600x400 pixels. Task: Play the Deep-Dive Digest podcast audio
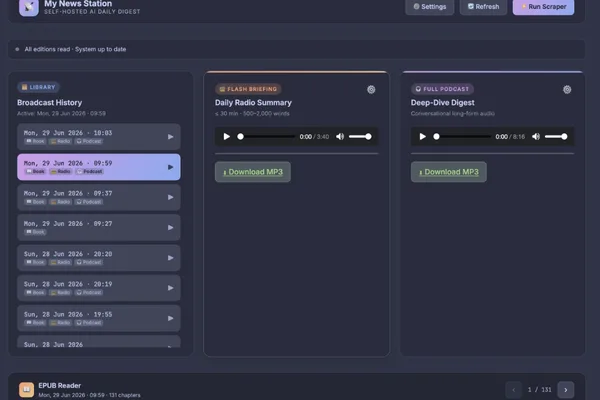coord(422,137)
